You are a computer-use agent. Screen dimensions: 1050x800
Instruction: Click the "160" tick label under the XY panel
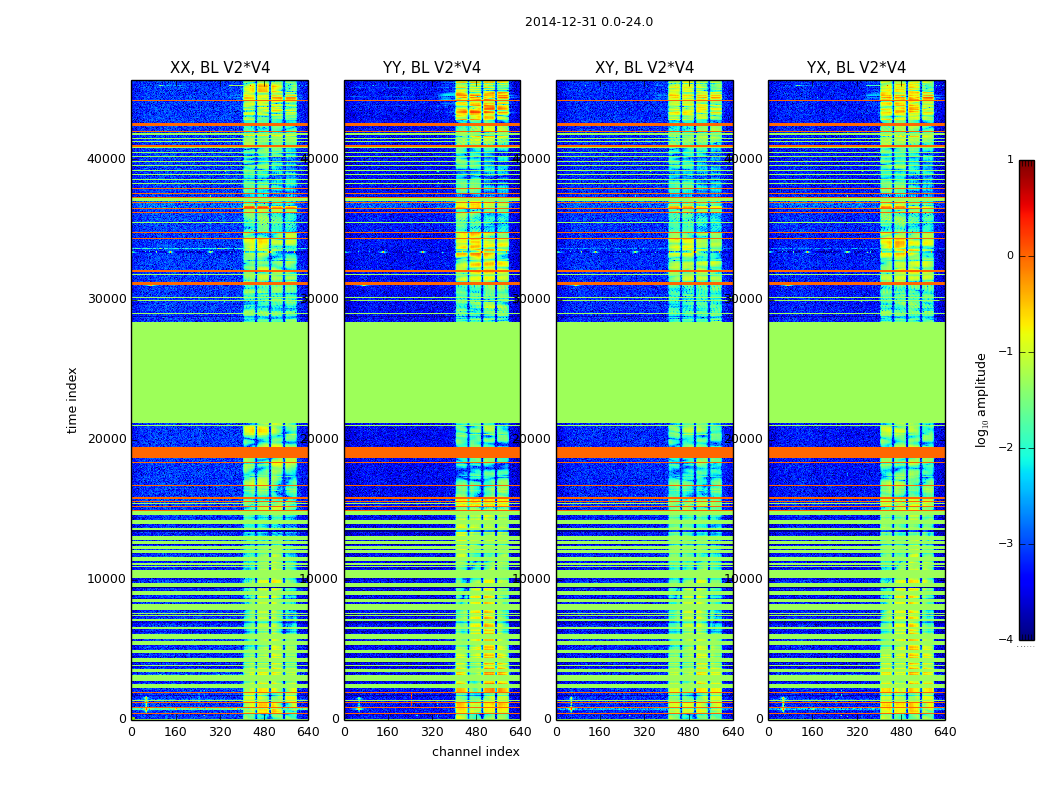[x=600, y=732]
